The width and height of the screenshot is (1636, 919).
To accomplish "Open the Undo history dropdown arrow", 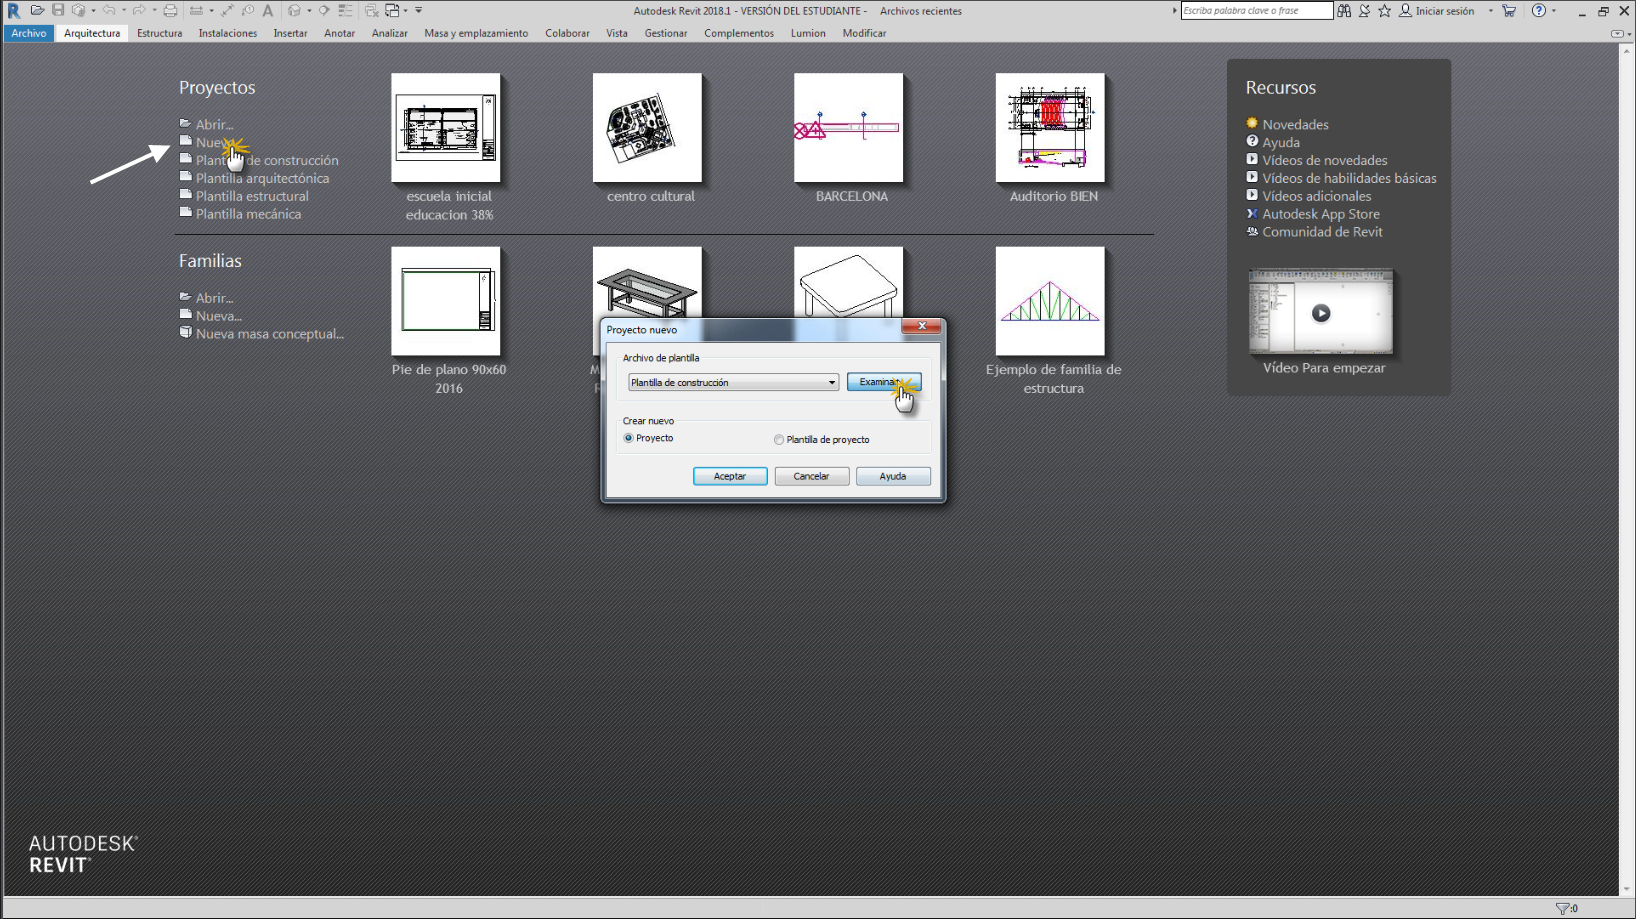I will (x=124, y=10).
